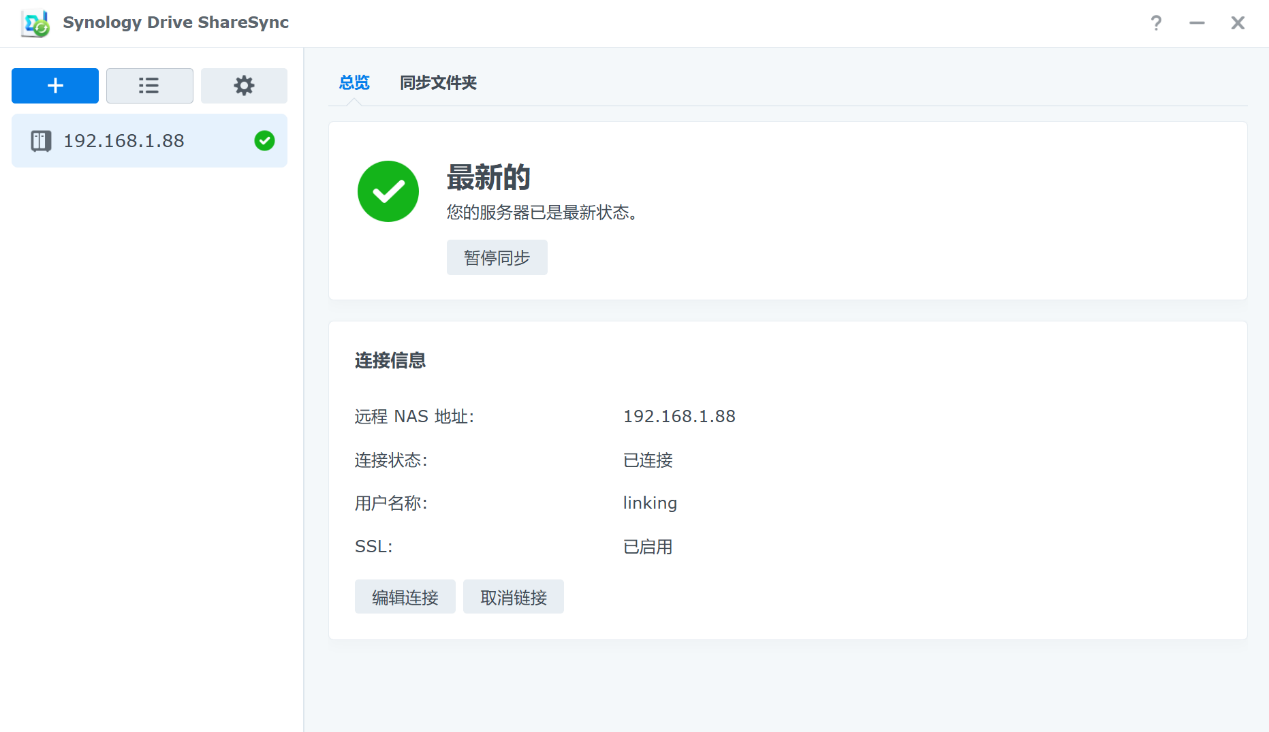Click the large green up-to-date checkmark
Image resolution: width=1269 pixels, height=732 pixels.
[388, 191]
